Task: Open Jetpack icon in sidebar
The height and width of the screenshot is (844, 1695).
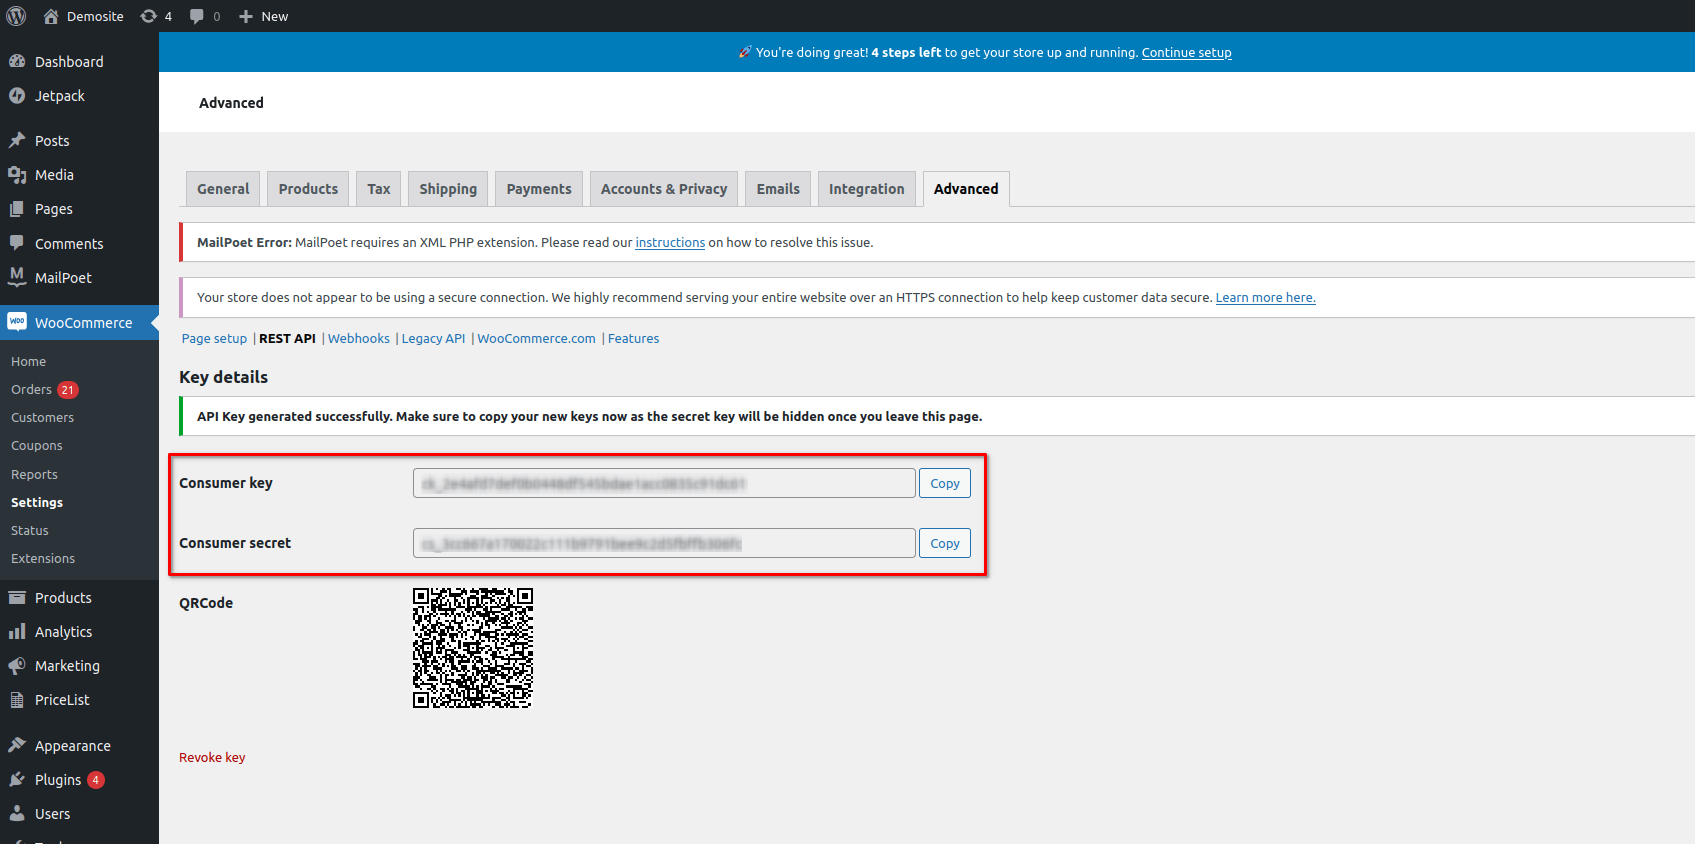Action: (x=17, y=96)
